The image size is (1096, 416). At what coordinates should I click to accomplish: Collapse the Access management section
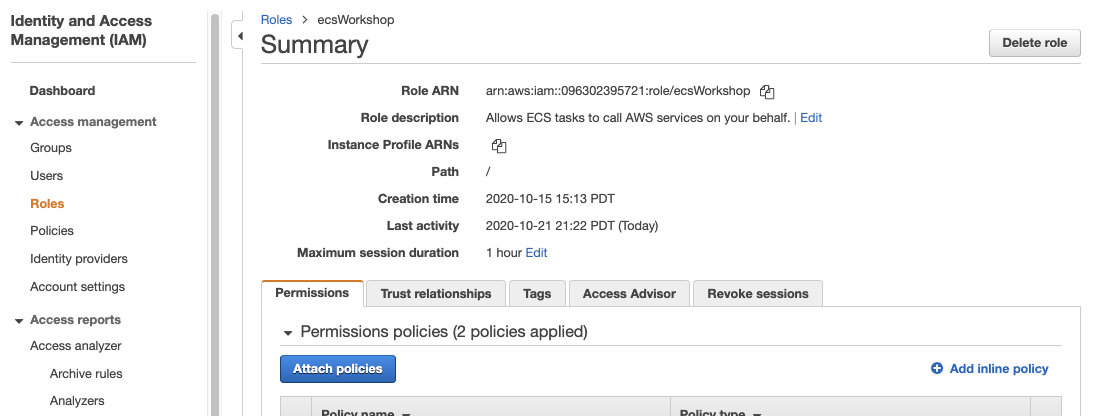point(19,122)
